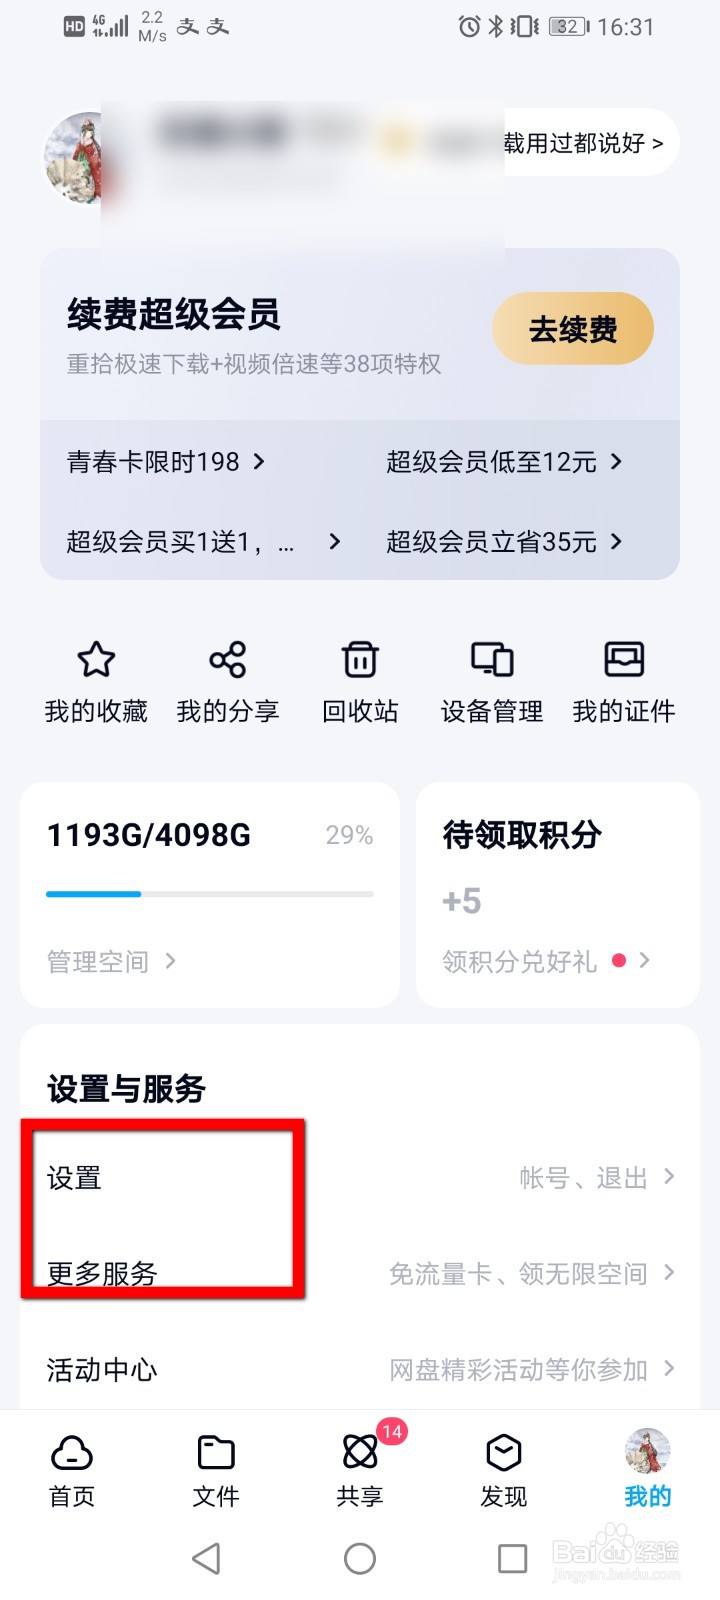Expand 更多服务 row chevron
The image size is (720, 1600).
click(669, 1272)
